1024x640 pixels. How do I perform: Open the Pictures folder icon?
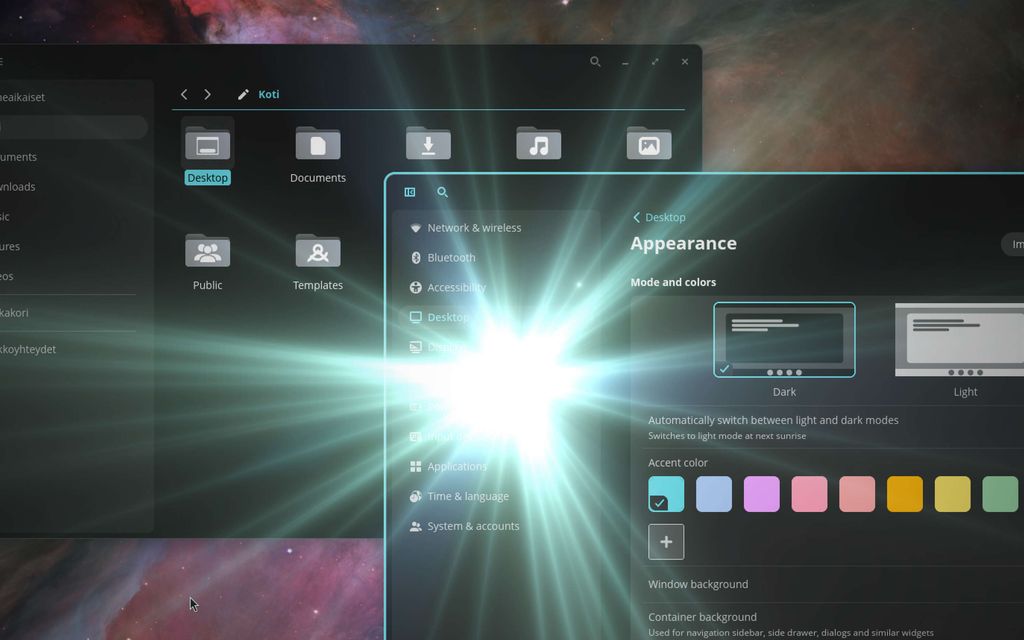click(648, 144)
